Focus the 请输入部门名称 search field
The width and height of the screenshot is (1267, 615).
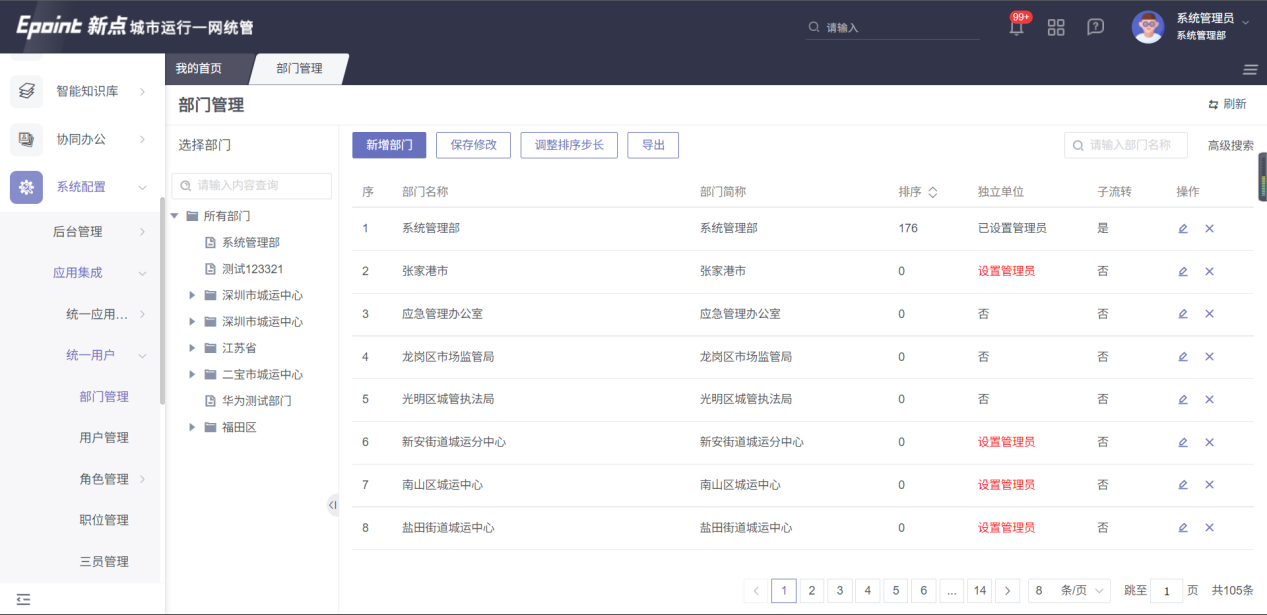(x=1125, y=145)
